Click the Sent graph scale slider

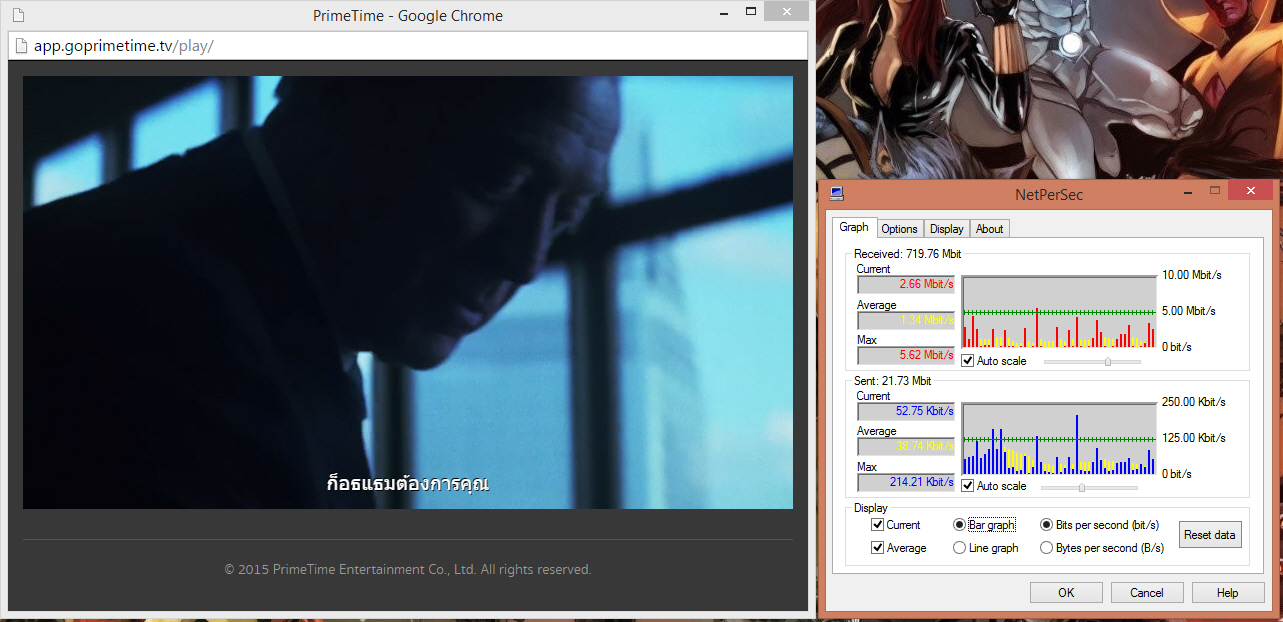pos(1089,487)
